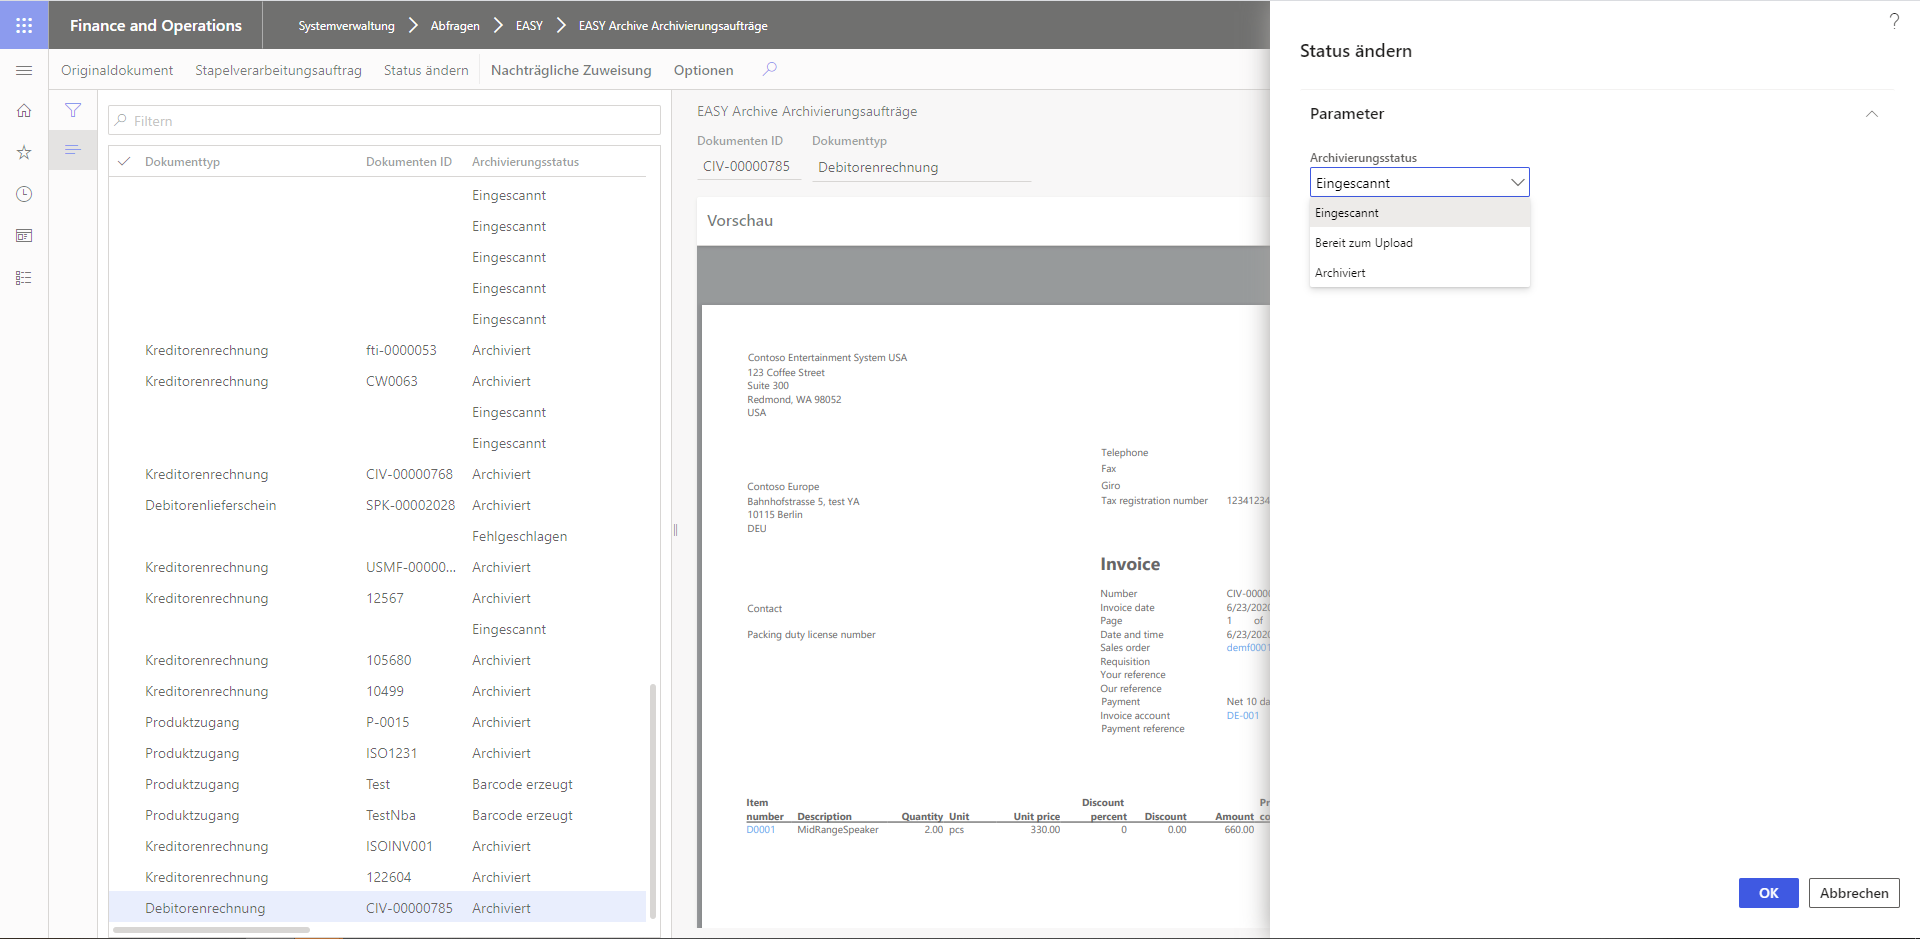Click the pane splitter handle
The height and width of the screenshot is (939, 1920).
pyautogui.click(x=675, y=530)
